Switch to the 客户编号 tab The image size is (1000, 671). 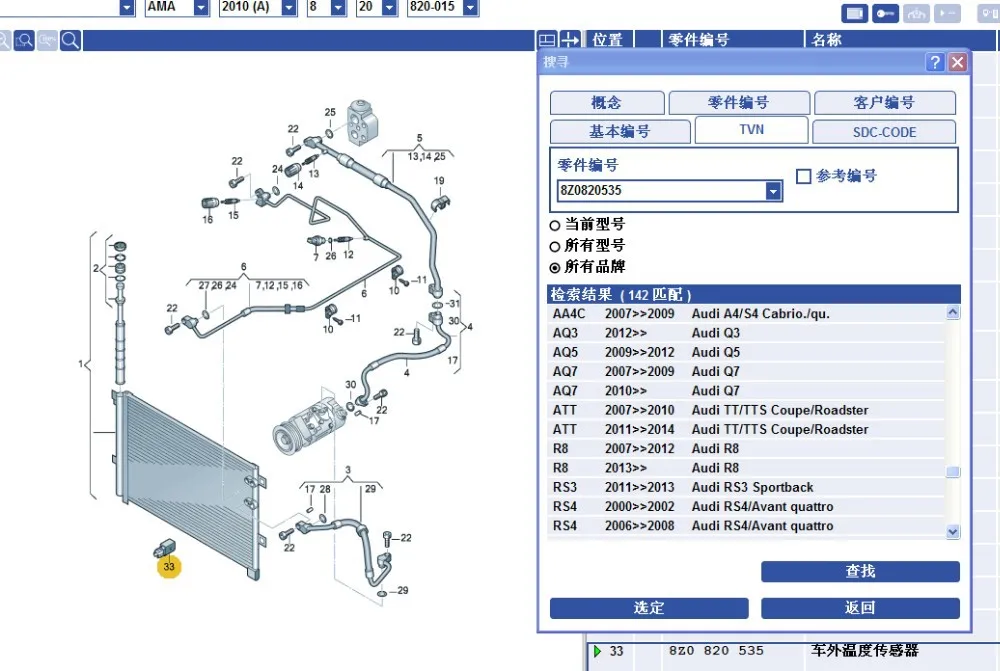[x=885, y=103]
